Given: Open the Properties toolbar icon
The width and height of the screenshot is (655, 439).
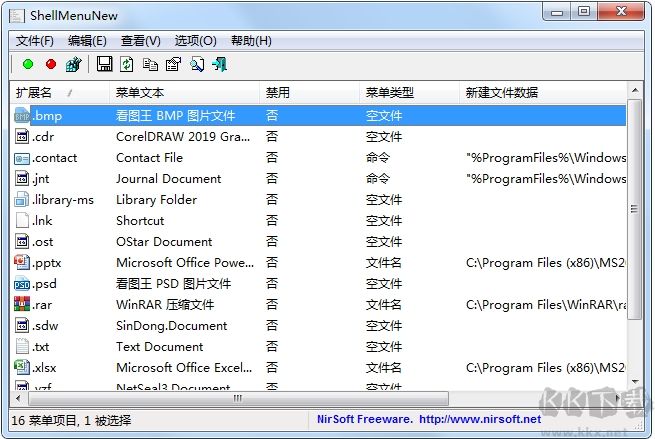Looking at the screenshot, I should 173,64.
